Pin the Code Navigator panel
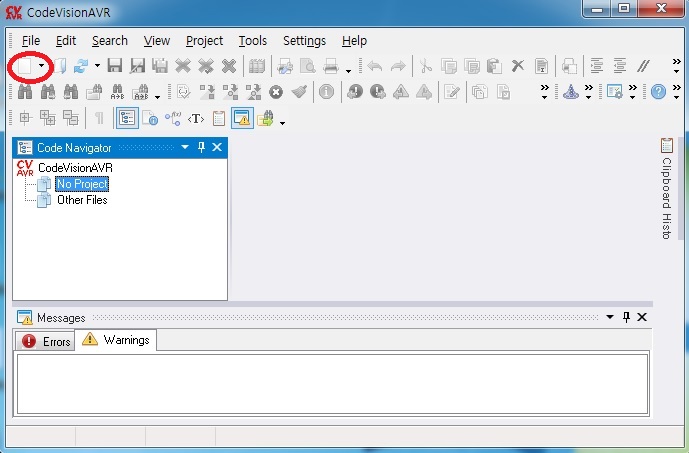Screen dimensions: 689x453 tap(201, 147)
